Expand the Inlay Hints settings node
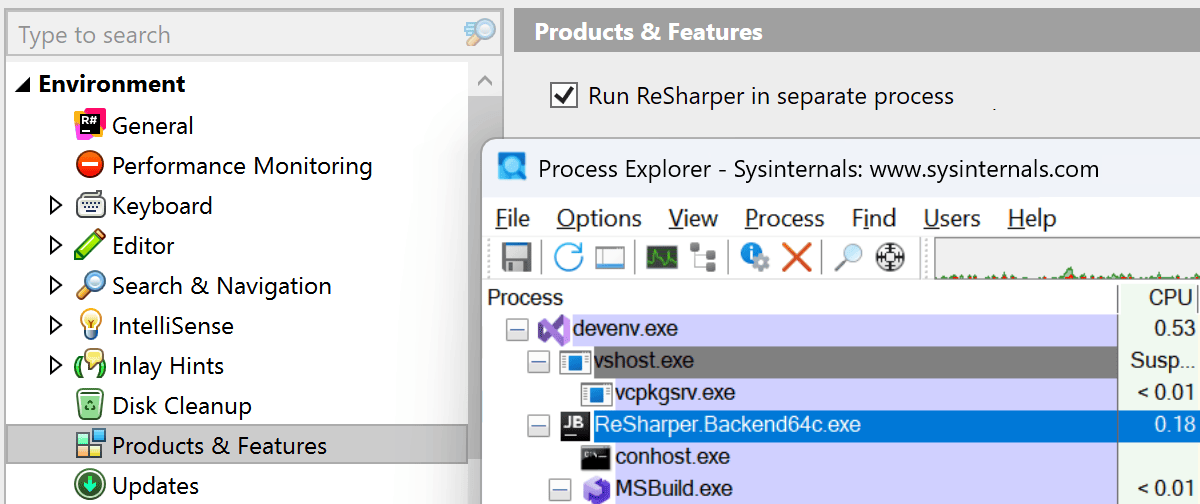This screenshot has height=504, width=1200. [x=56, y=366]
